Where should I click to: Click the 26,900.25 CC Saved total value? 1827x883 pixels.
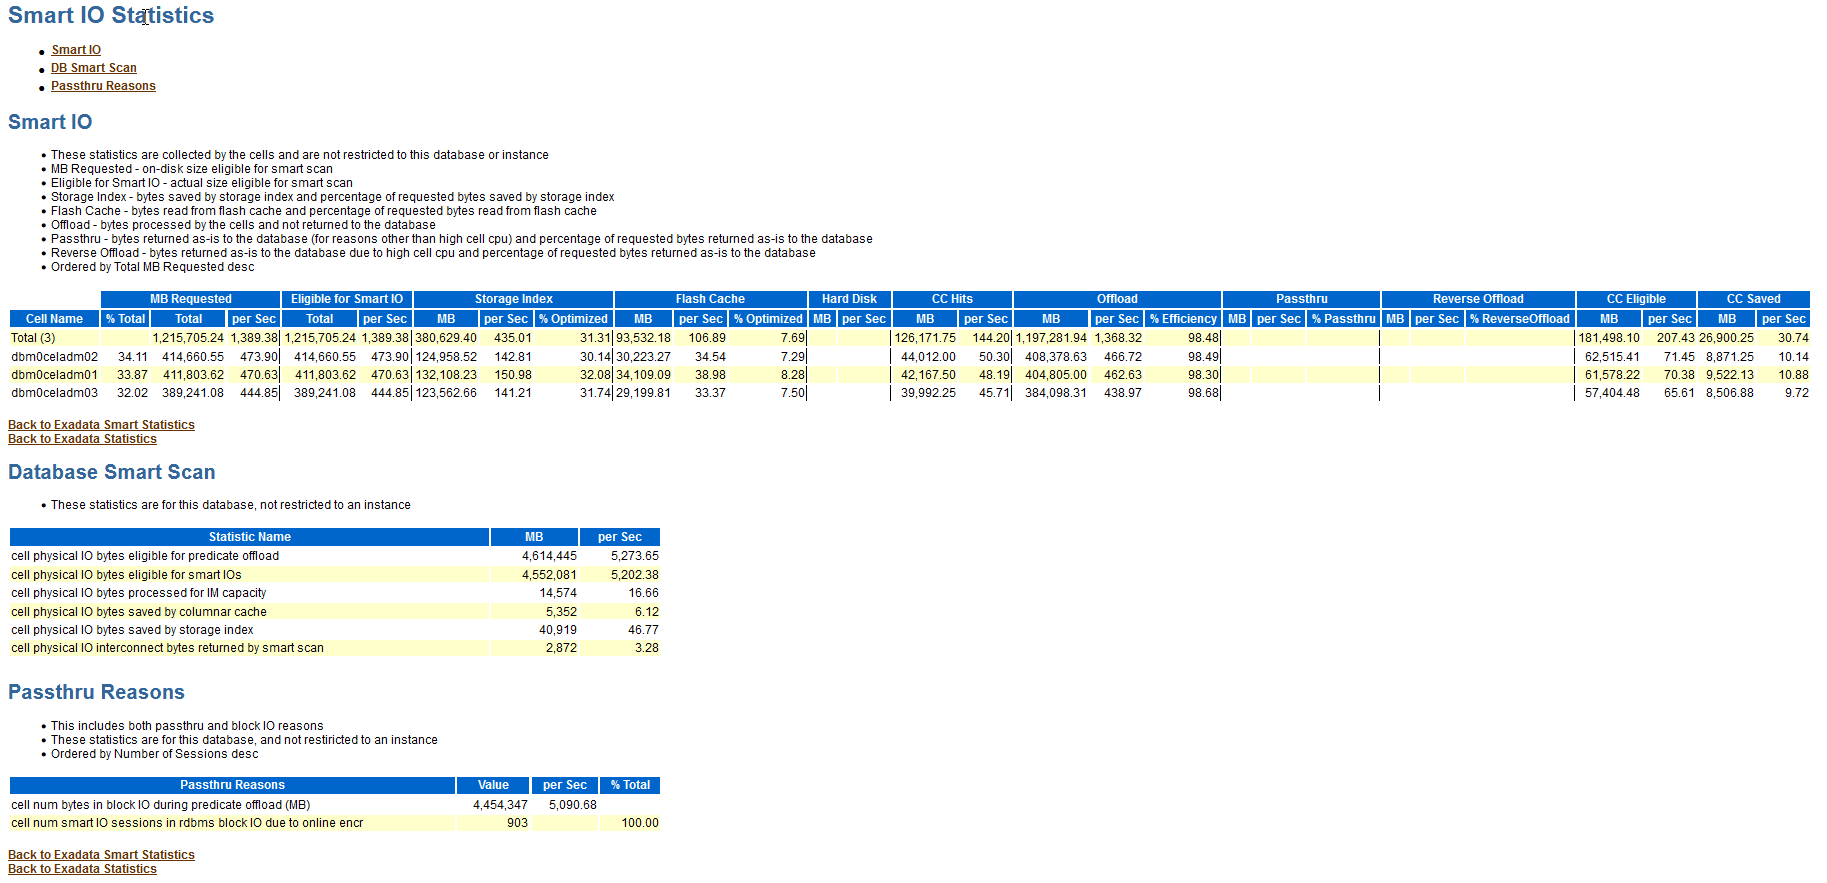(1727, 338)
